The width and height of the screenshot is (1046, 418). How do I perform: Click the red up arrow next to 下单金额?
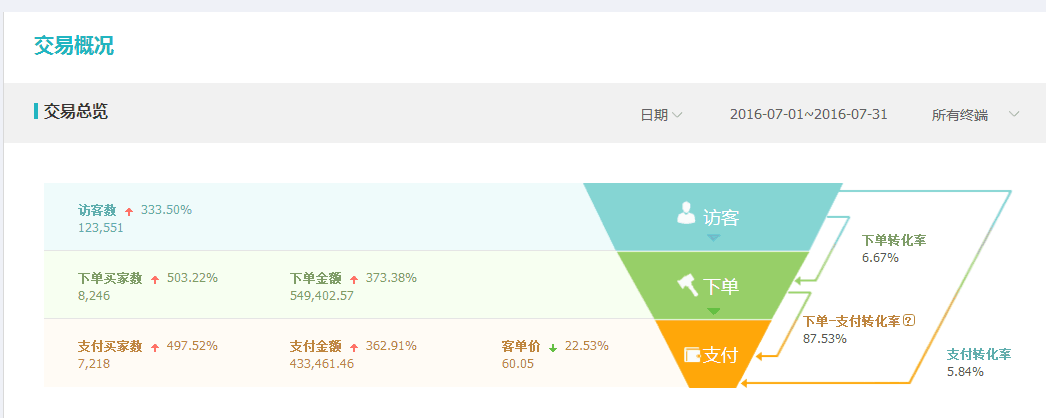(x=355, y=279)
